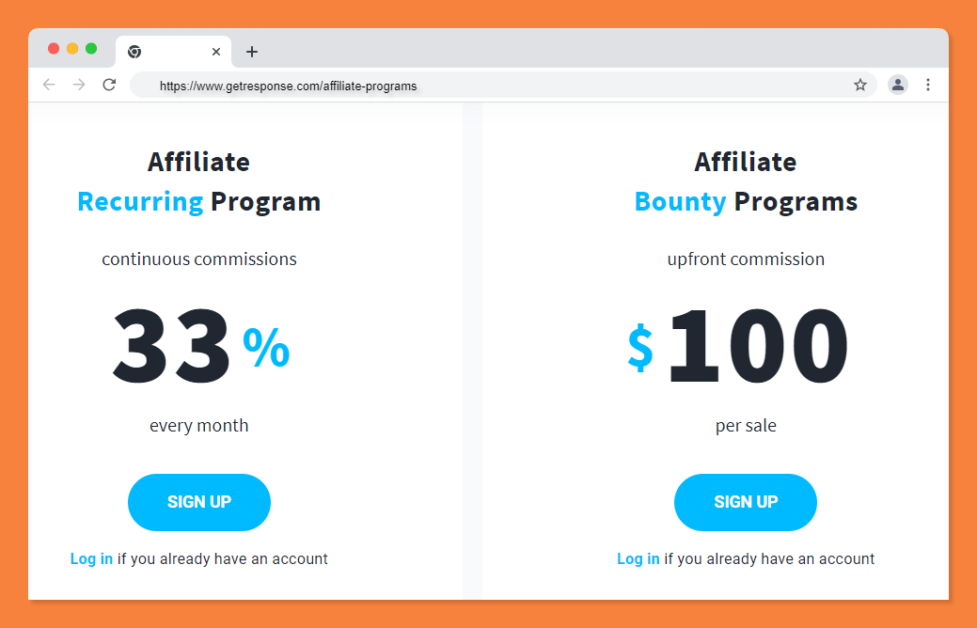Reload the page with refresh icon

pyautogui.click(x=110, y=85)
